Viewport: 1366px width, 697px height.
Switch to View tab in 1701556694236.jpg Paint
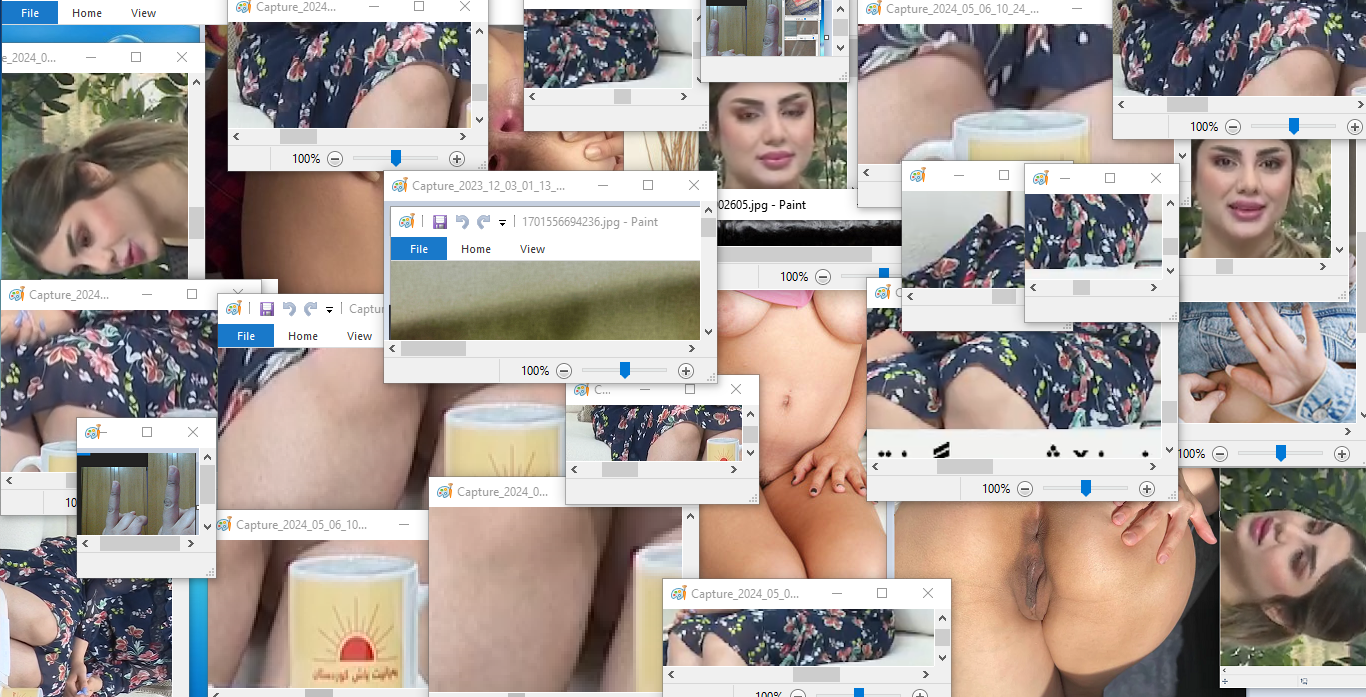pyautogui.click(x=532, y=249)
